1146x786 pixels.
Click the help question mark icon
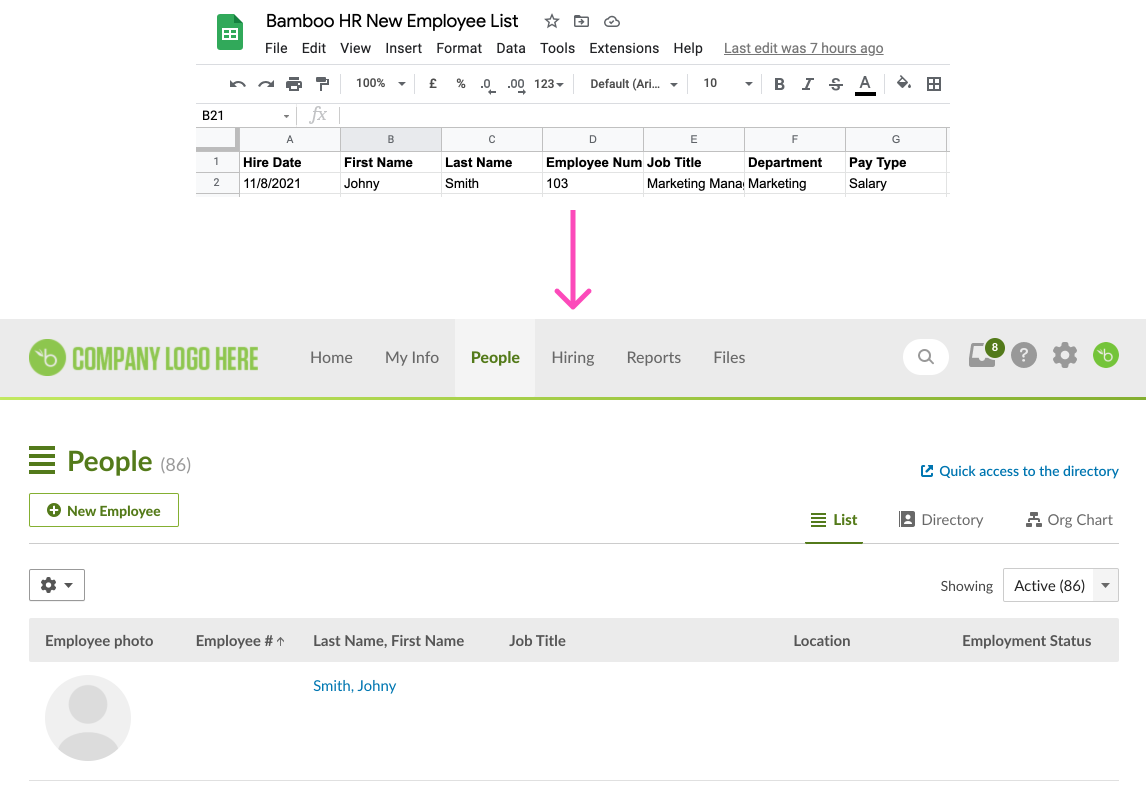1023,355
